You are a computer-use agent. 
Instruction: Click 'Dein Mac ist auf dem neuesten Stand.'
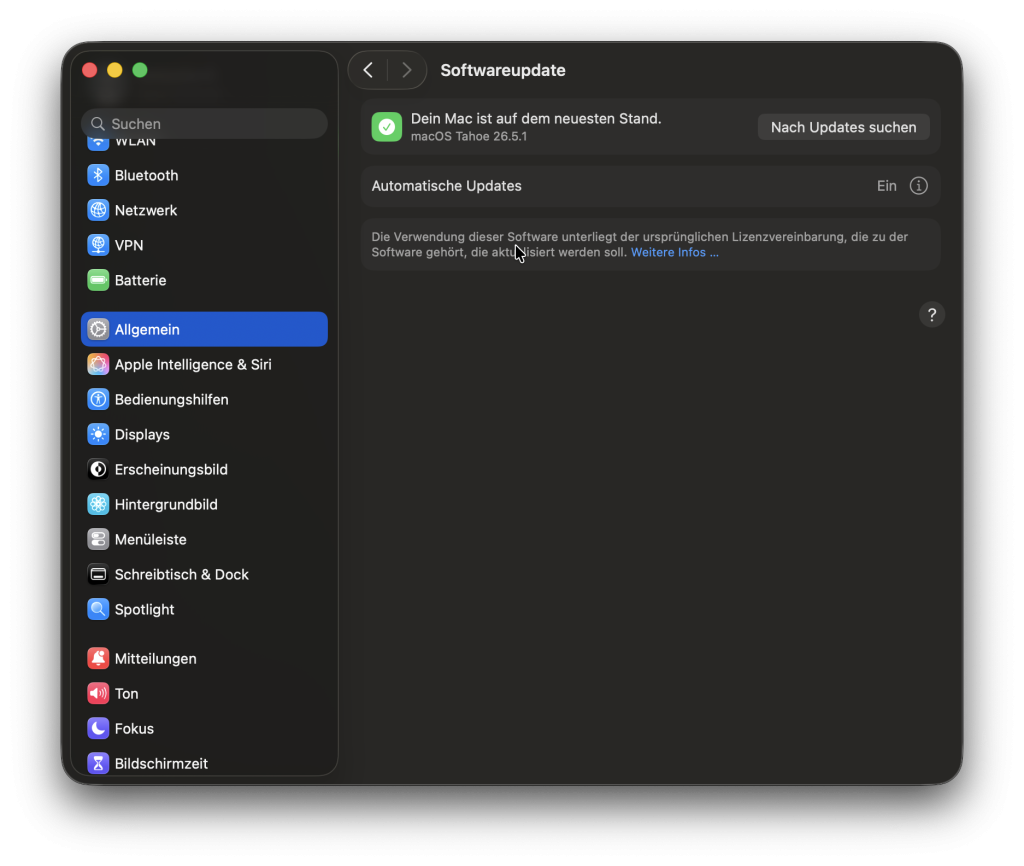point(536,119)
